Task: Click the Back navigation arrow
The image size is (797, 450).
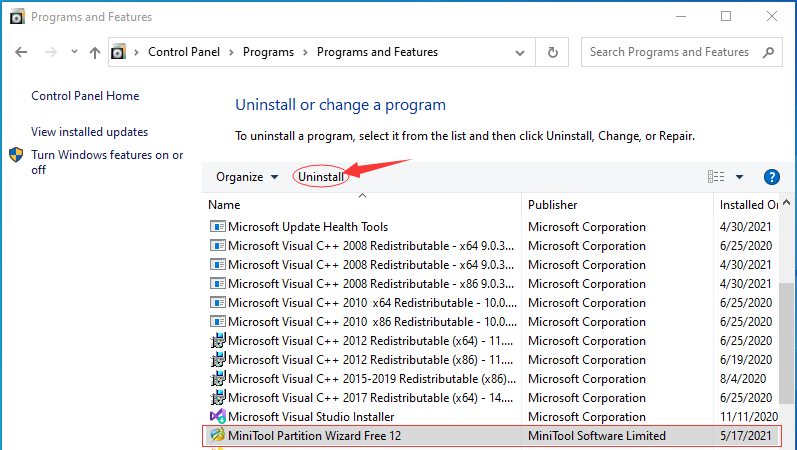Action: [21, 52]
